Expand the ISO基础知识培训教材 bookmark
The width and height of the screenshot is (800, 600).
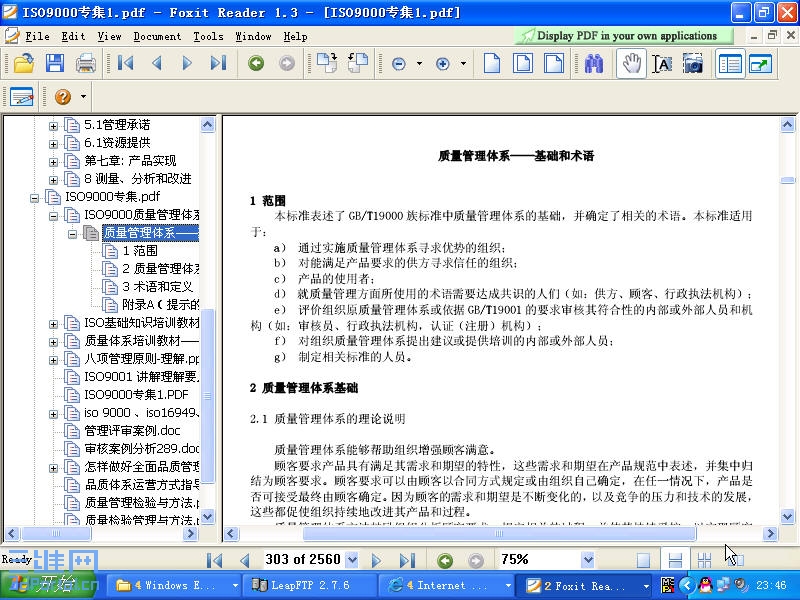point(53,324)
